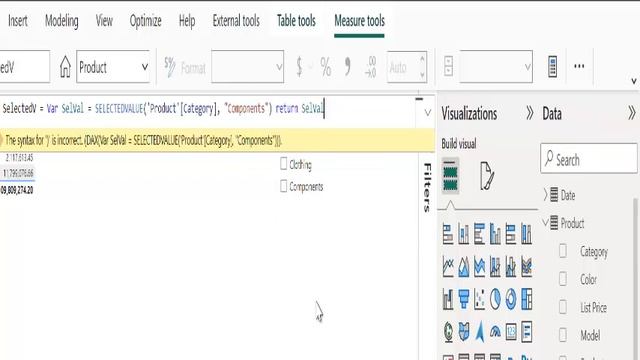Screen dimensions: 640x360
Task: Select the stacked area chart visual
Action: [x=480, y=267]
